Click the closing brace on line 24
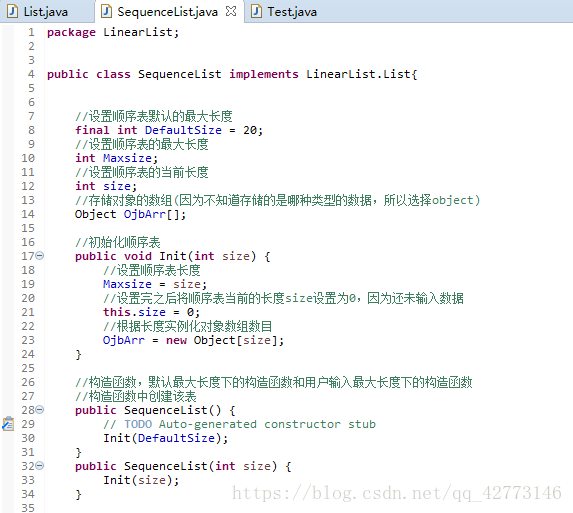The width and height of the screenshot is (573, 513). click(78, 354)
